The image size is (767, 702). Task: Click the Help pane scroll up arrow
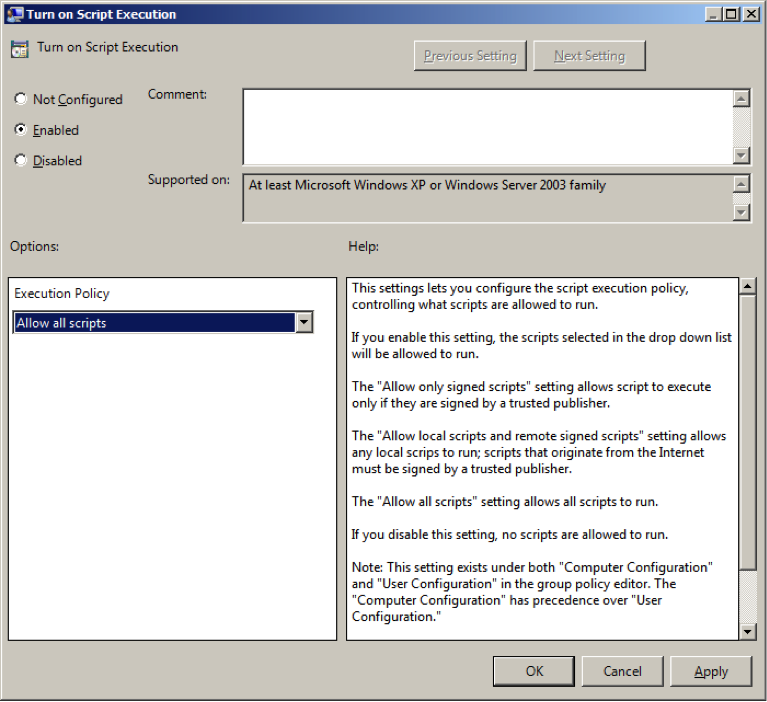point(747,288)
